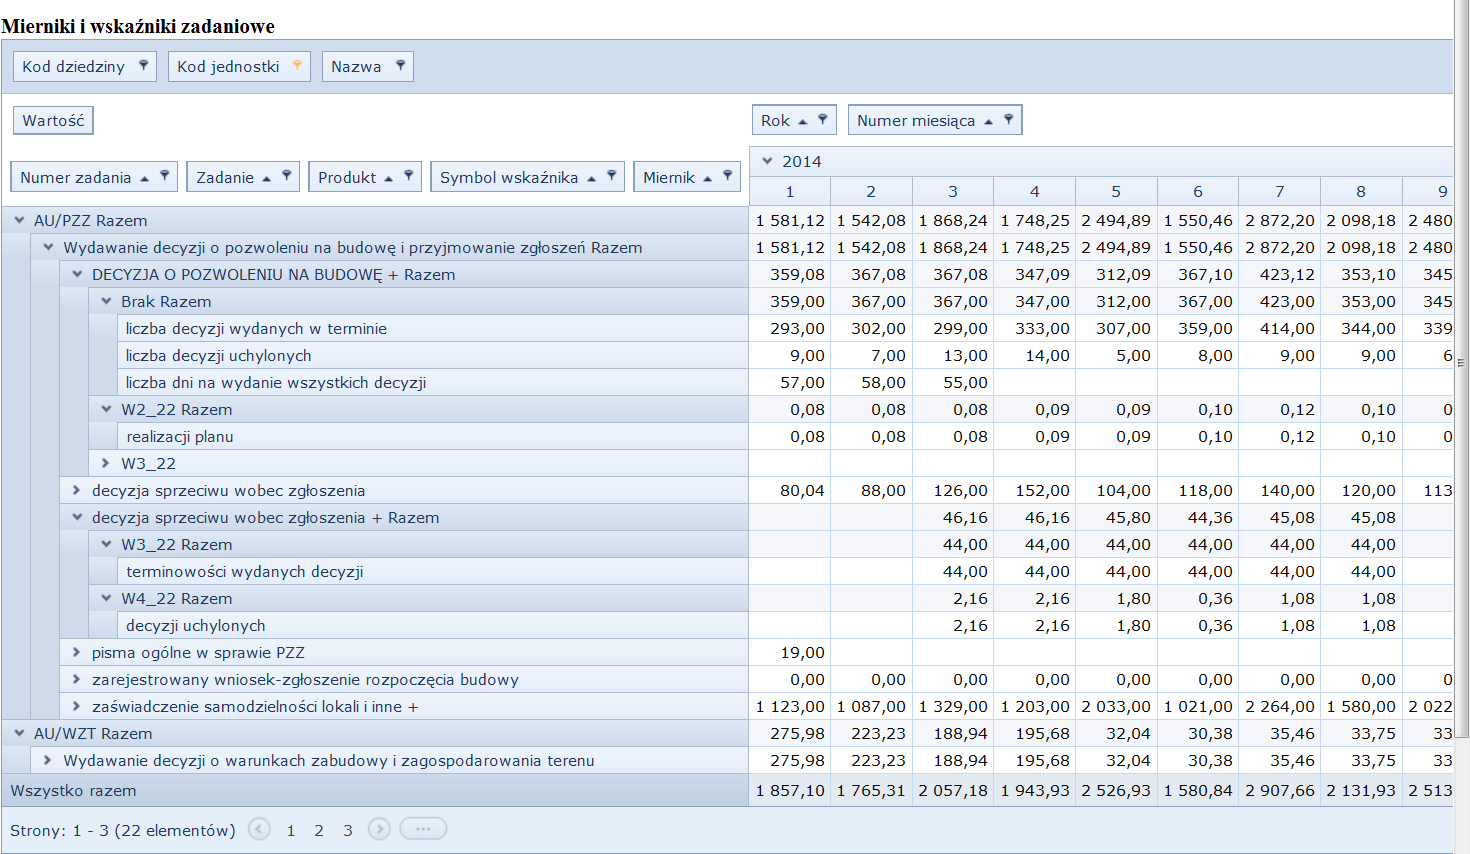Collapse Wydawanie decyzji o pozwoleniu na budowę row
This screenshot has height=854, width=1470.
point(48,247)
